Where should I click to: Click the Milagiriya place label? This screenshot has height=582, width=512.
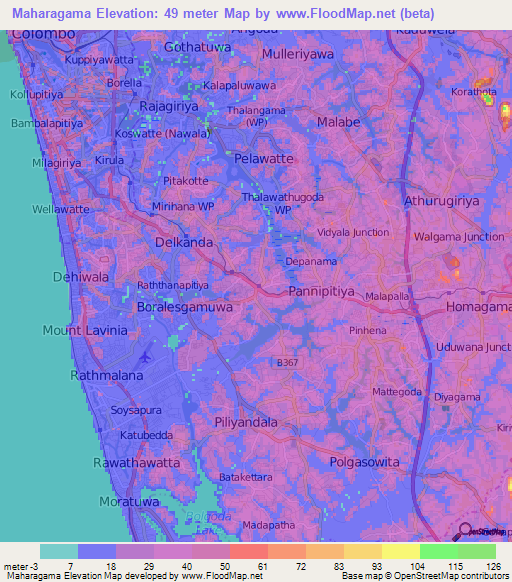pos(56,163)
